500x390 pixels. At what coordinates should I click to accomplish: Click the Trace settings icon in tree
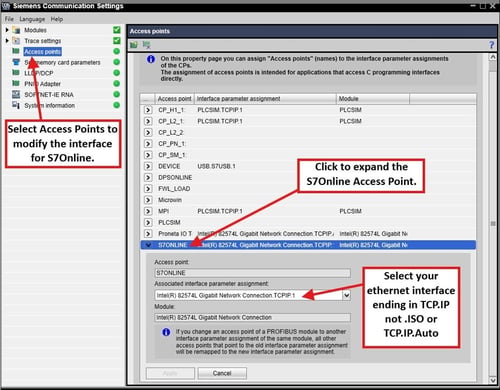coord(16,41)
